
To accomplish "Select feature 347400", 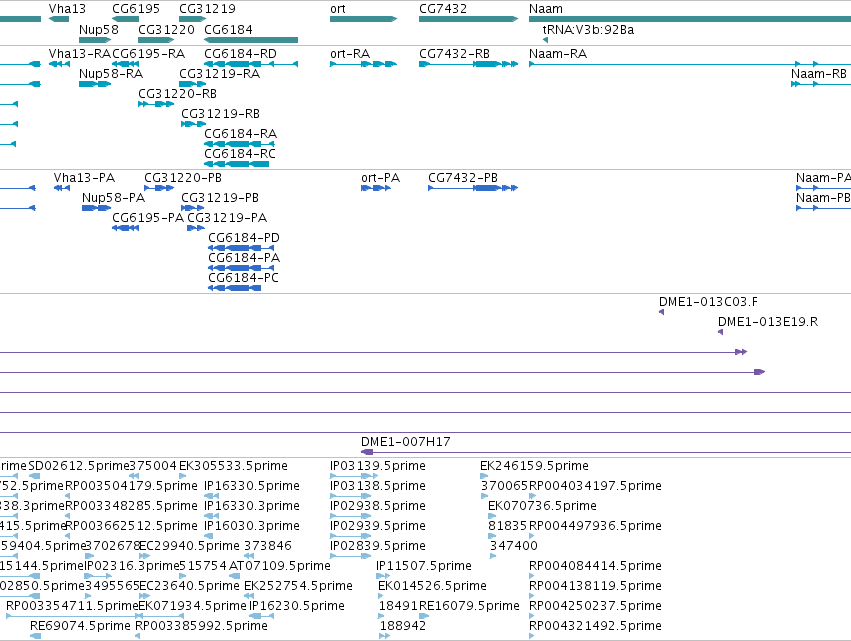I will (493, 556).
